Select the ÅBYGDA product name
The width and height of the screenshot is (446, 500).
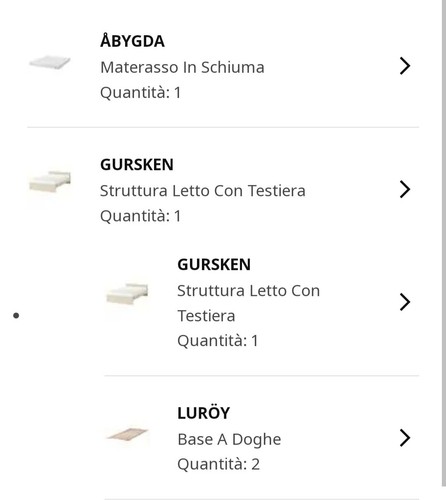[132, 41]
